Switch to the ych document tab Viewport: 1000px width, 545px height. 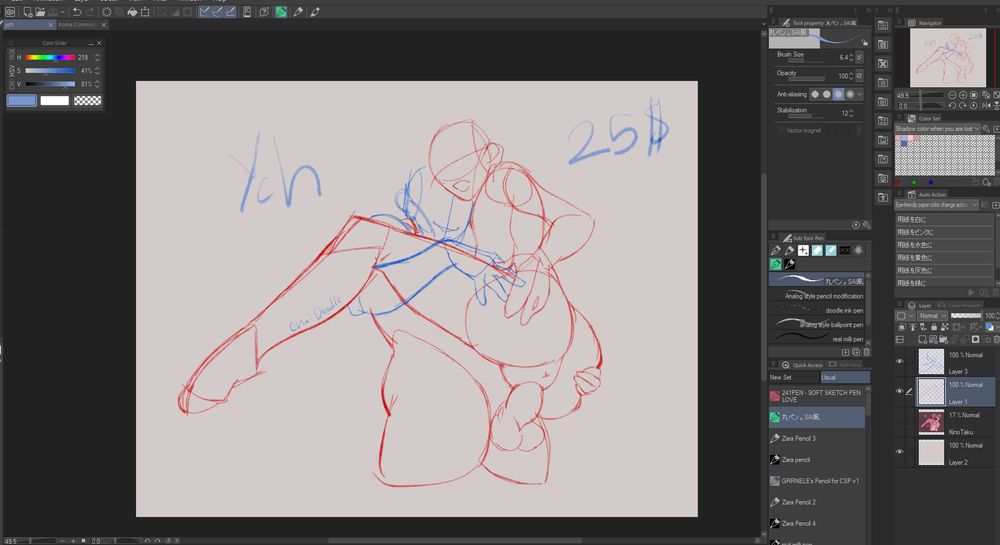[29, 25]
